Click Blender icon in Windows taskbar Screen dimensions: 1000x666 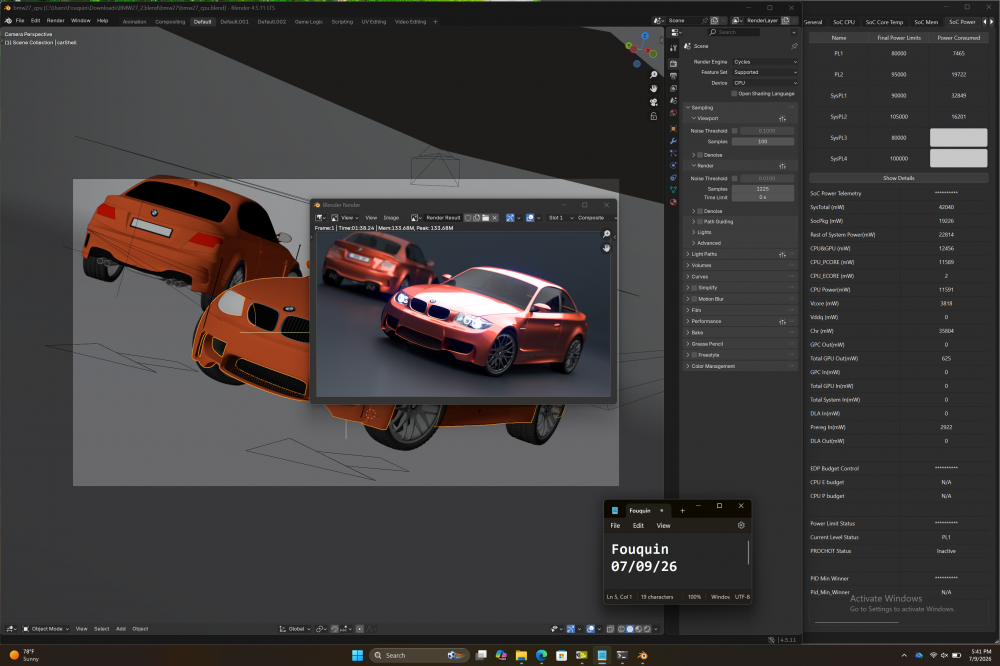[x=642, y=655]
